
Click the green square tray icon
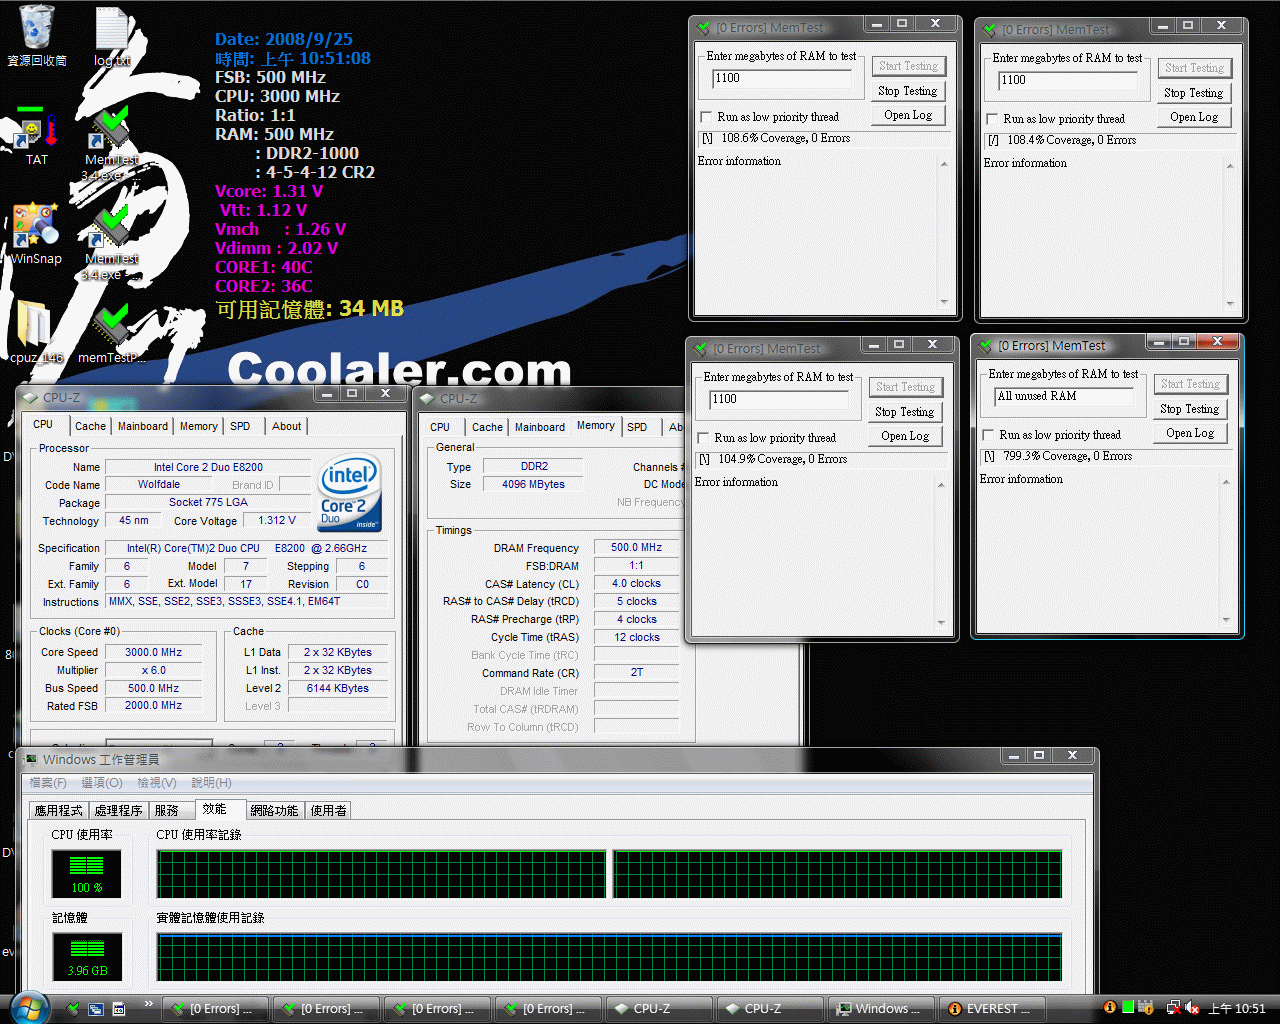tap(1128, 1008)
